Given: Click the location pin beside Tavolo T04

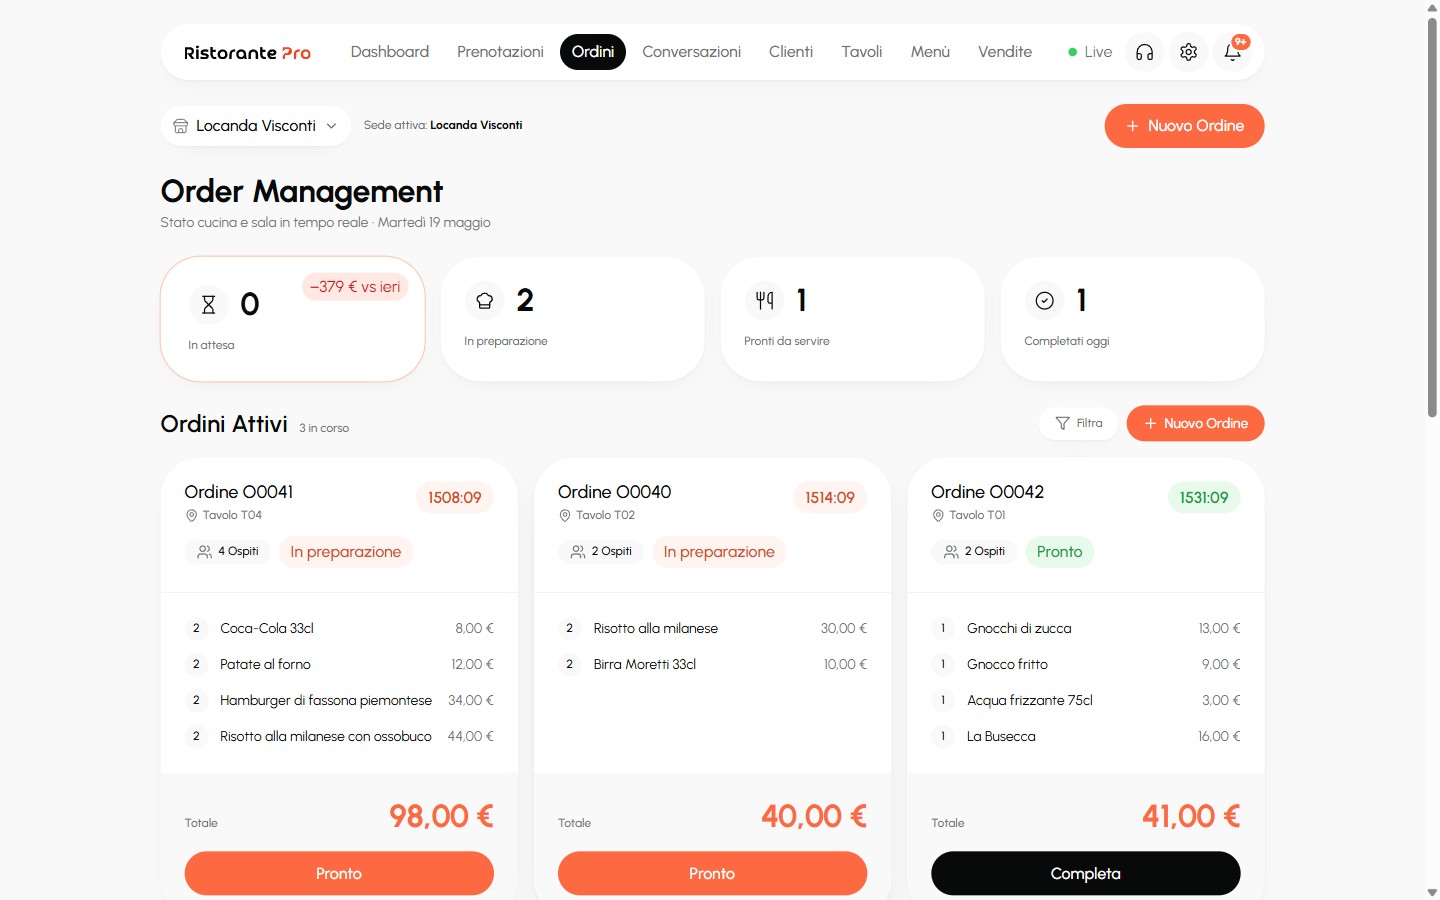Looking at the screenshot, I should click(x=191, y=516).
